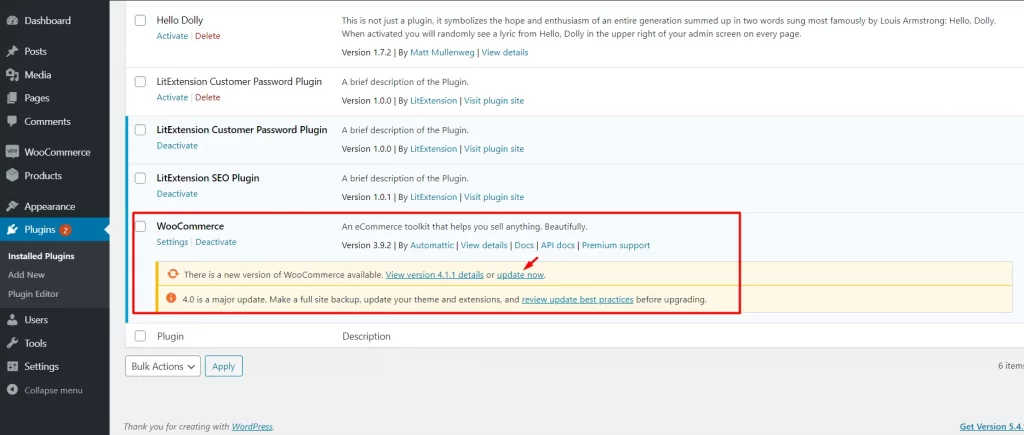Click the Settings sliders icon
This screenshot has height=435, width=1024.
[12, 366]
